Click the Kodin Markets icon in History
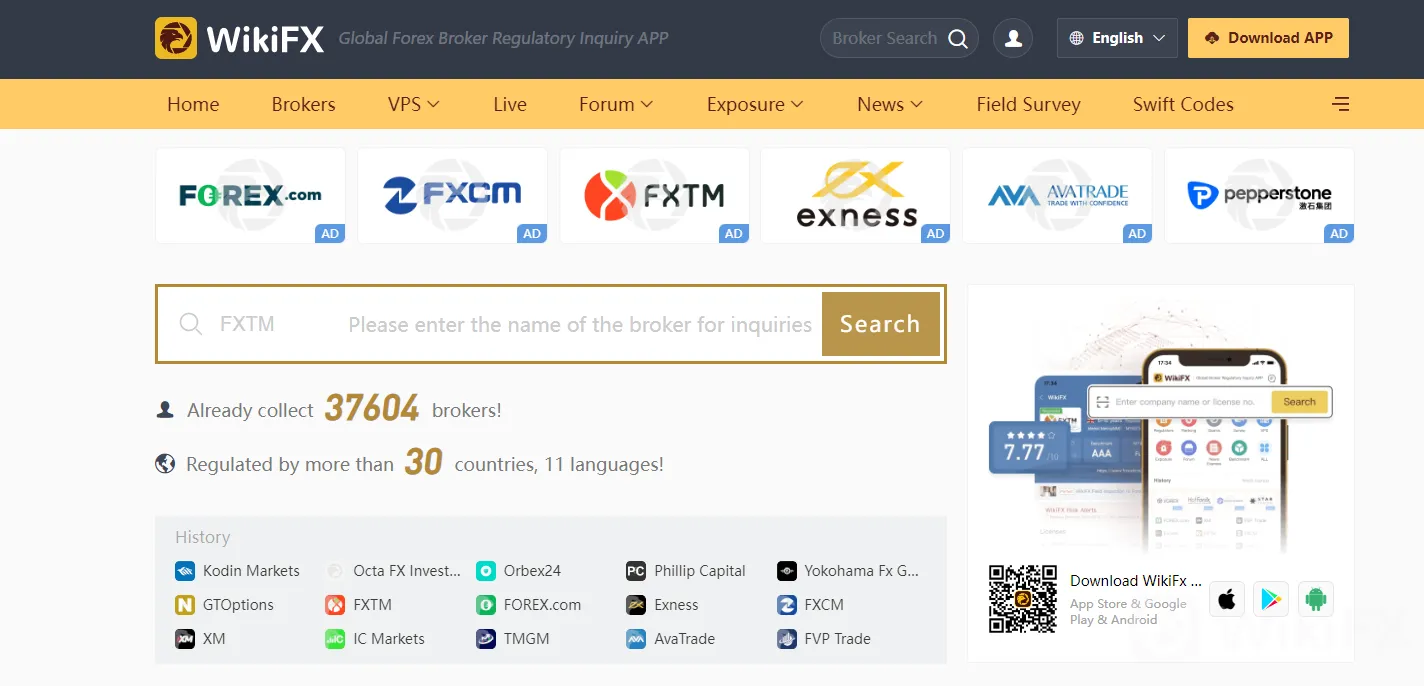1424x686 pixels. pos(185,571)
